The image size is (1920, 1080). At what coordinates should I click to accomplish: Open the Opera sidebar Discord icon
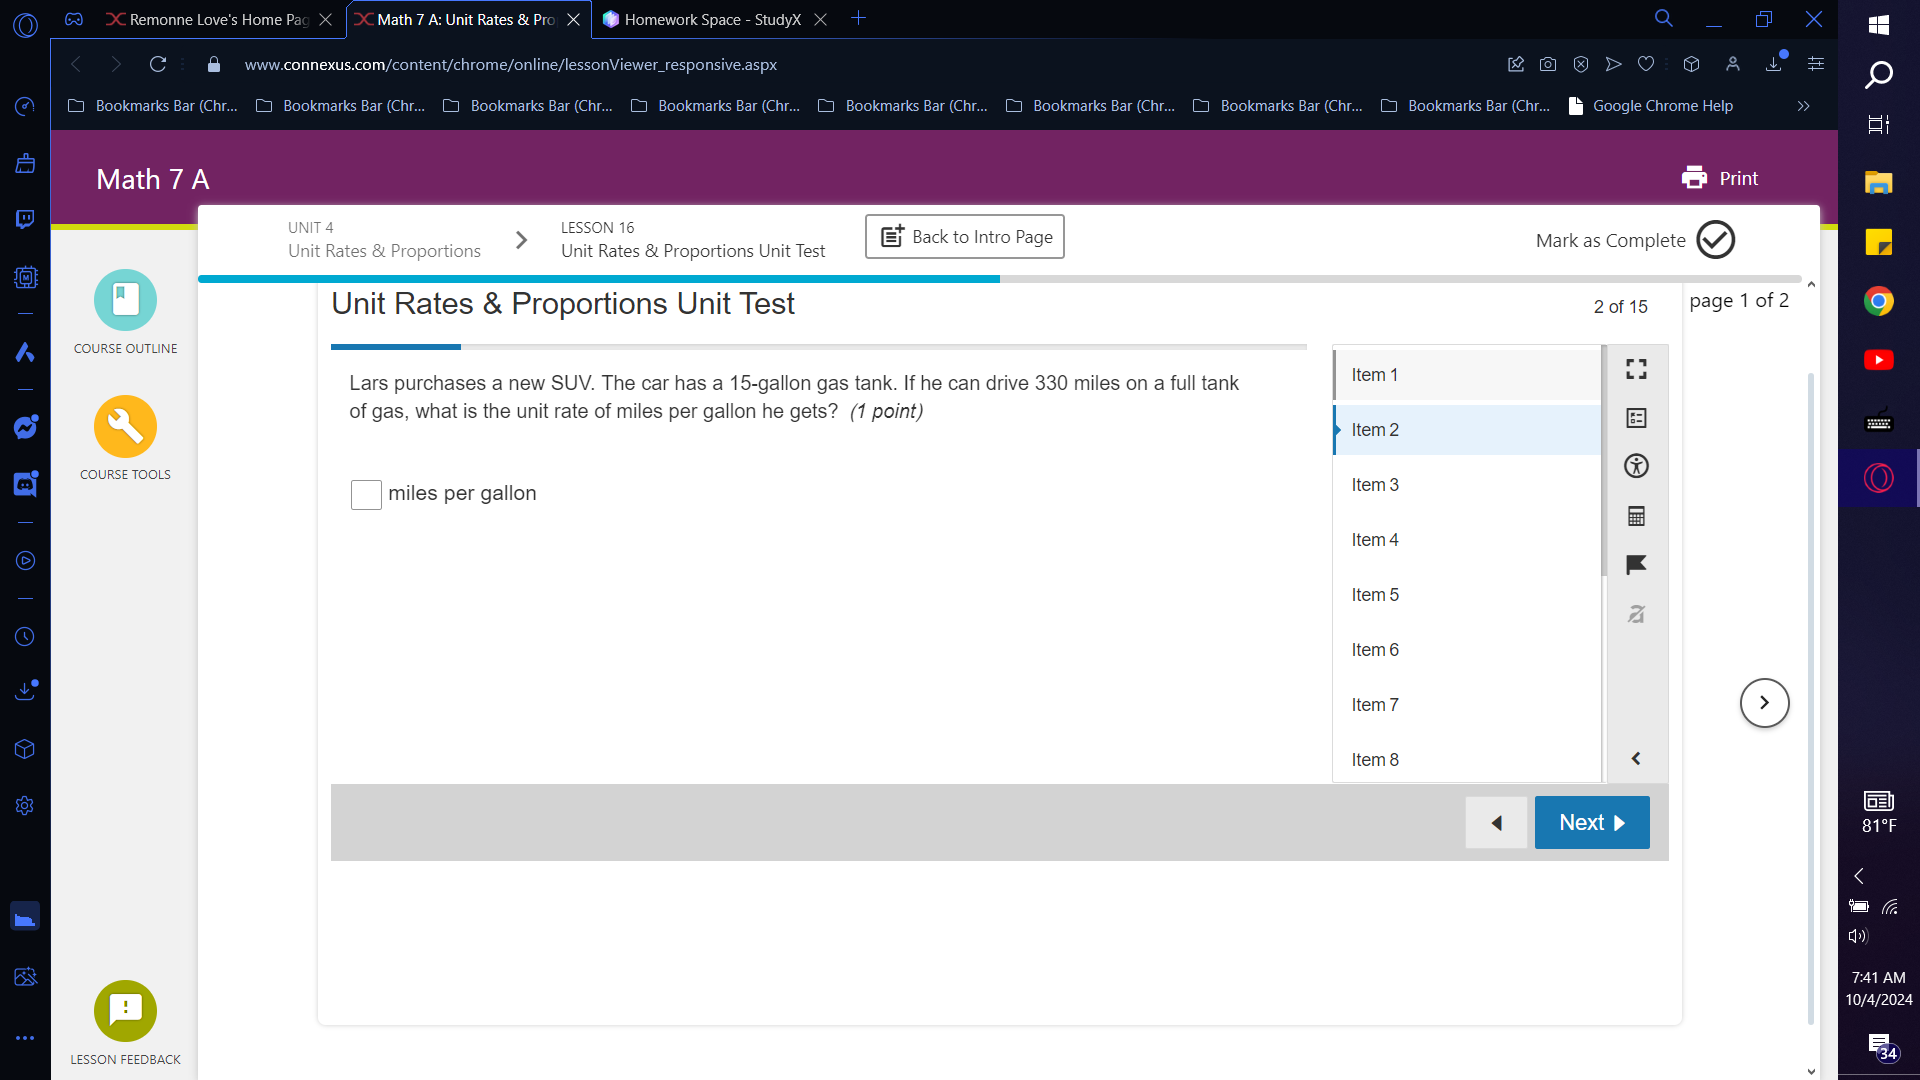[25, 484]
